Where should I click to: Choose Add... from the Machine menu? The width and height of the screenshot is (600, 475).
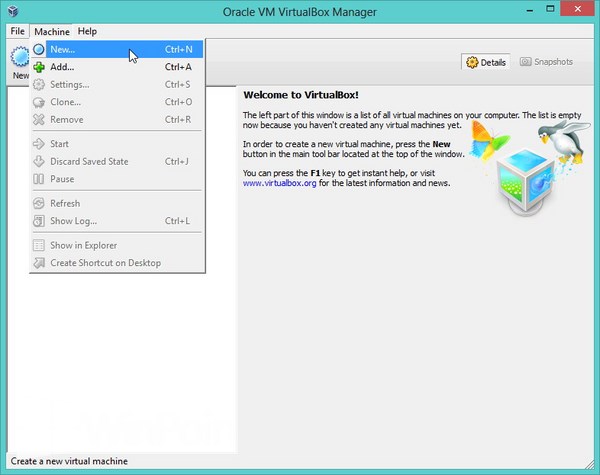coord(117,67)
